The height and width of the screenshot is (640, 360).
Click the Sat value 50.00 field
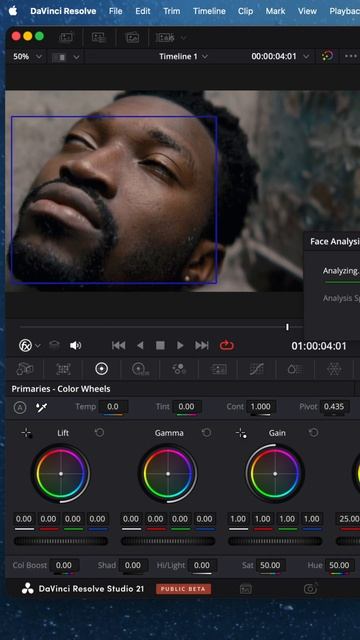point(270,566)
